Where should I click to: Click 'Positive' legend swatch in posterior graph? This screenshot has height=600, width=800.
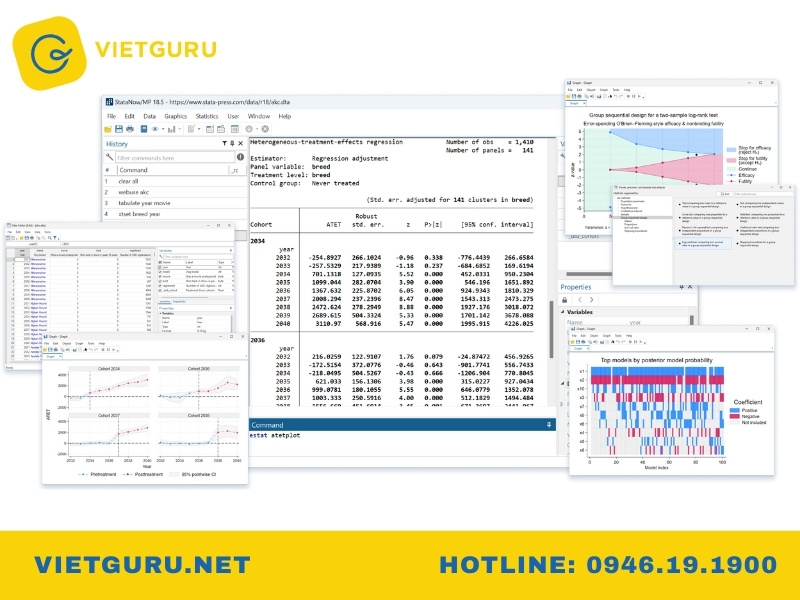click(735, 410)
